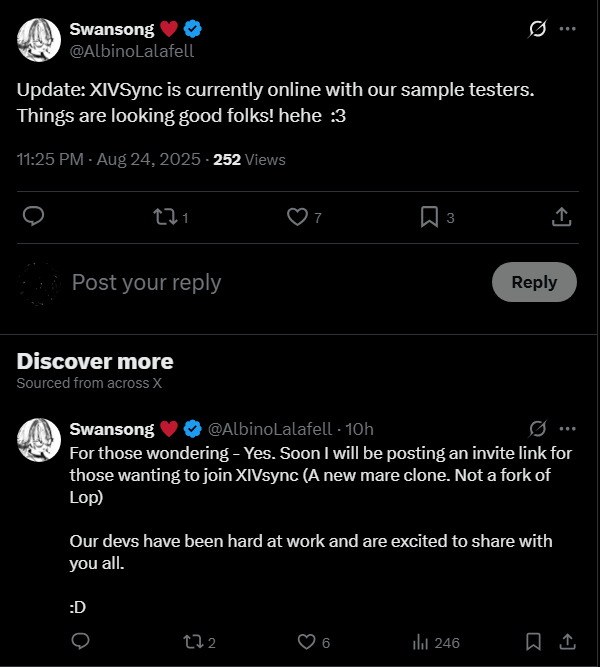The image size is (600, 667).
Task: Bookmark the main post
Action: pos(429,216)
